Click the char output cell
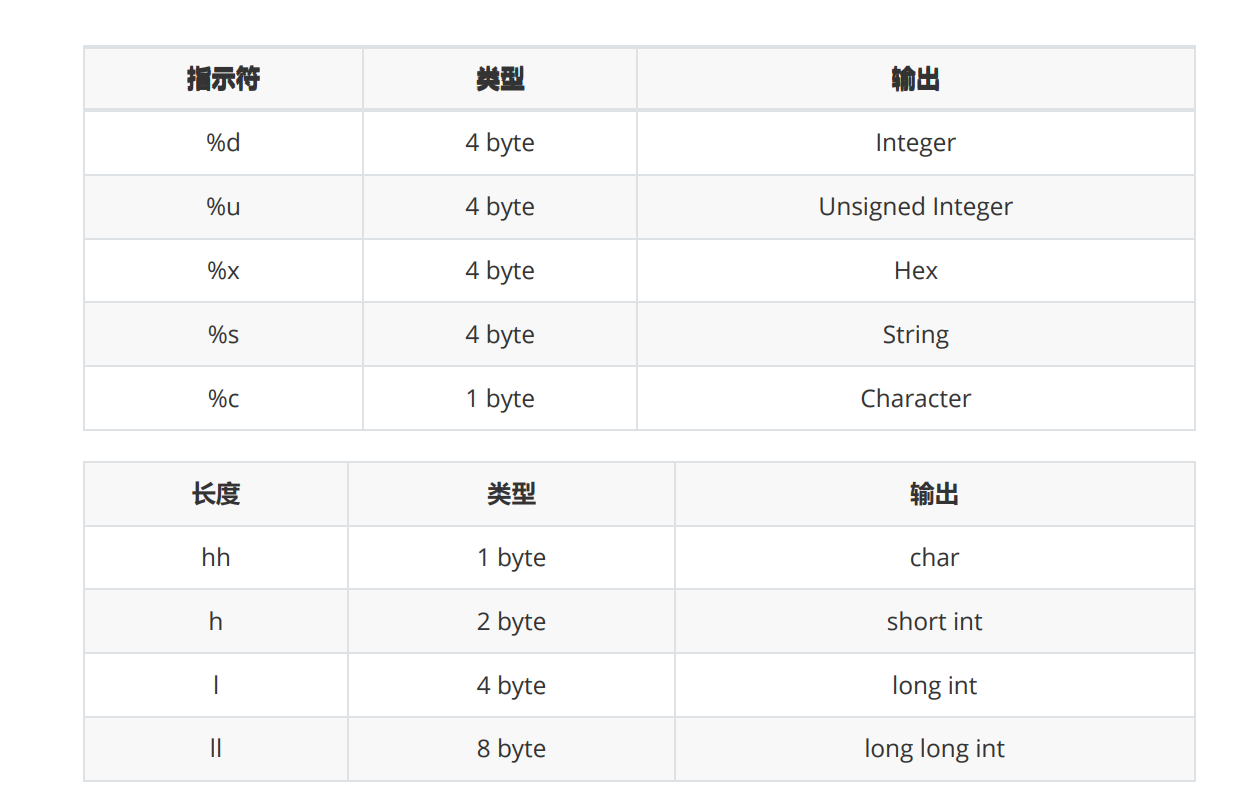Image resolution: width=1239 pixels, height=786 pixels. coord(934,558)
